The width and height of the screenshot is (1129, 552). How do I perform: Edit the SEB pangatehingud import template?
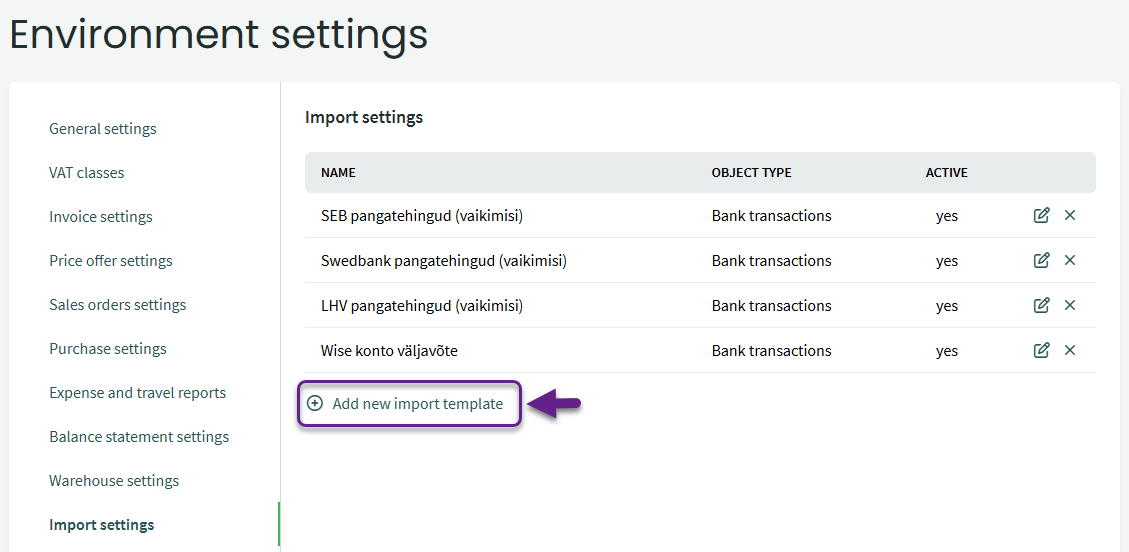coord(1041,215)
